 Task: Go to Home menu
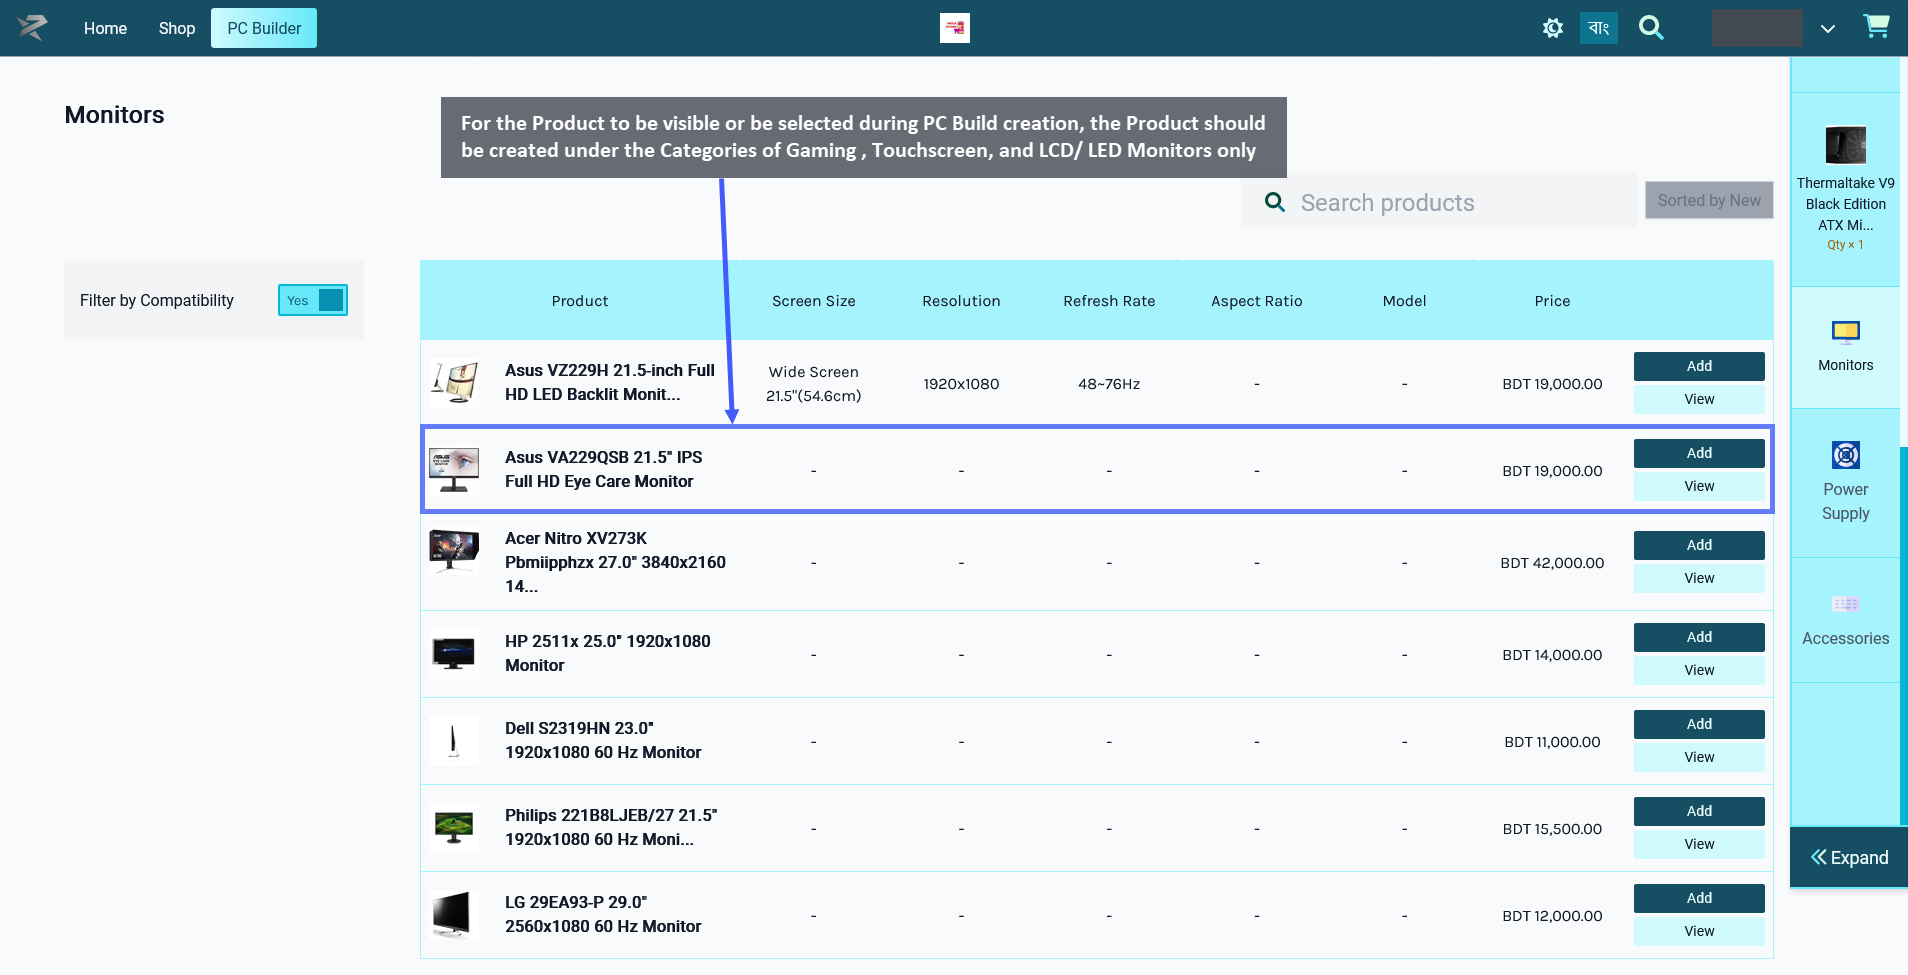(105, 28)
